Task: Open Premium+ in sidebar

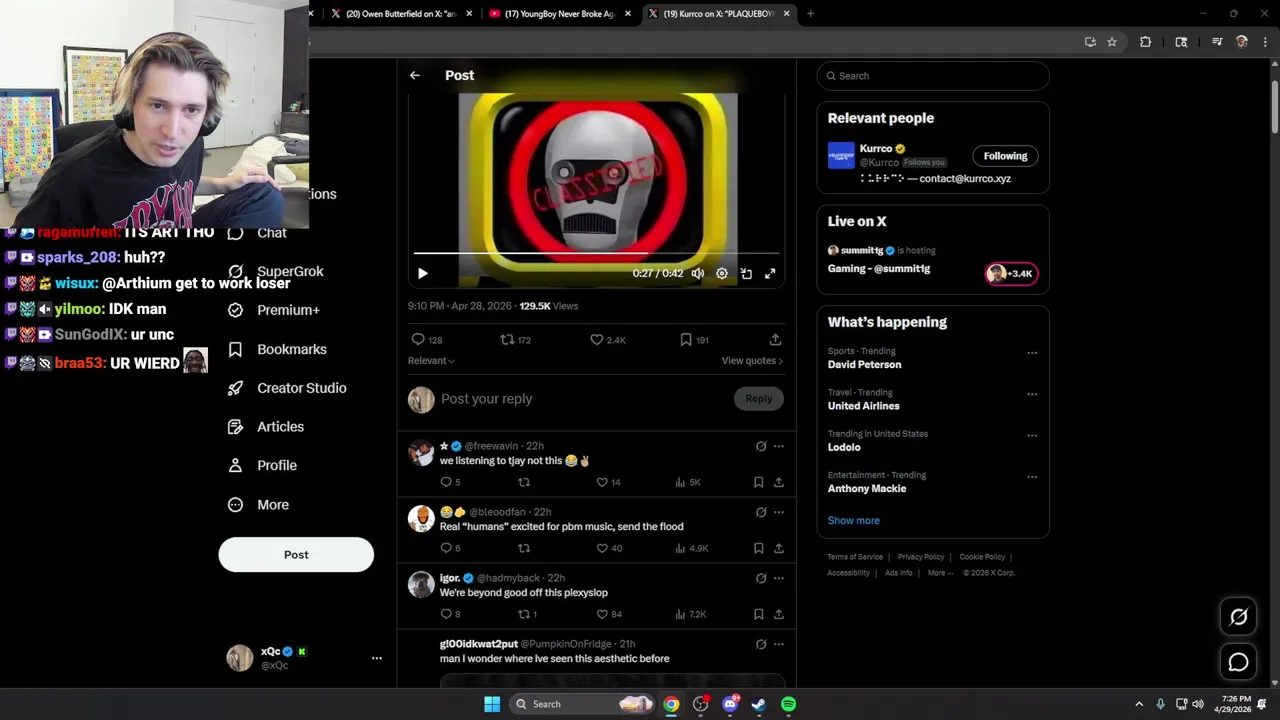Action: [x=274, y=310]
